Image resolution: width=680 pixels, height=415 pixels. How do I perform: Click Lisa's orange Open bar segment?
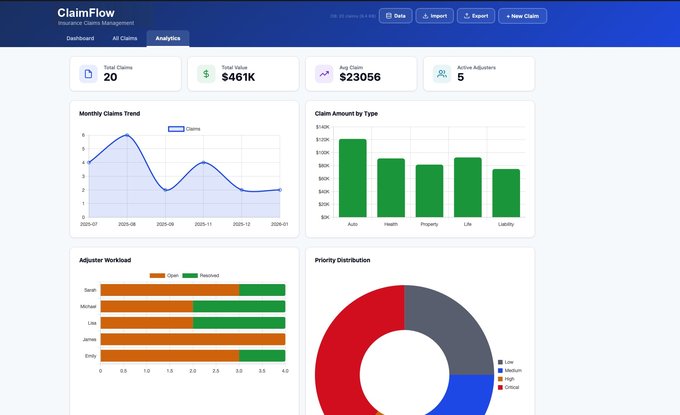point(147,323)
